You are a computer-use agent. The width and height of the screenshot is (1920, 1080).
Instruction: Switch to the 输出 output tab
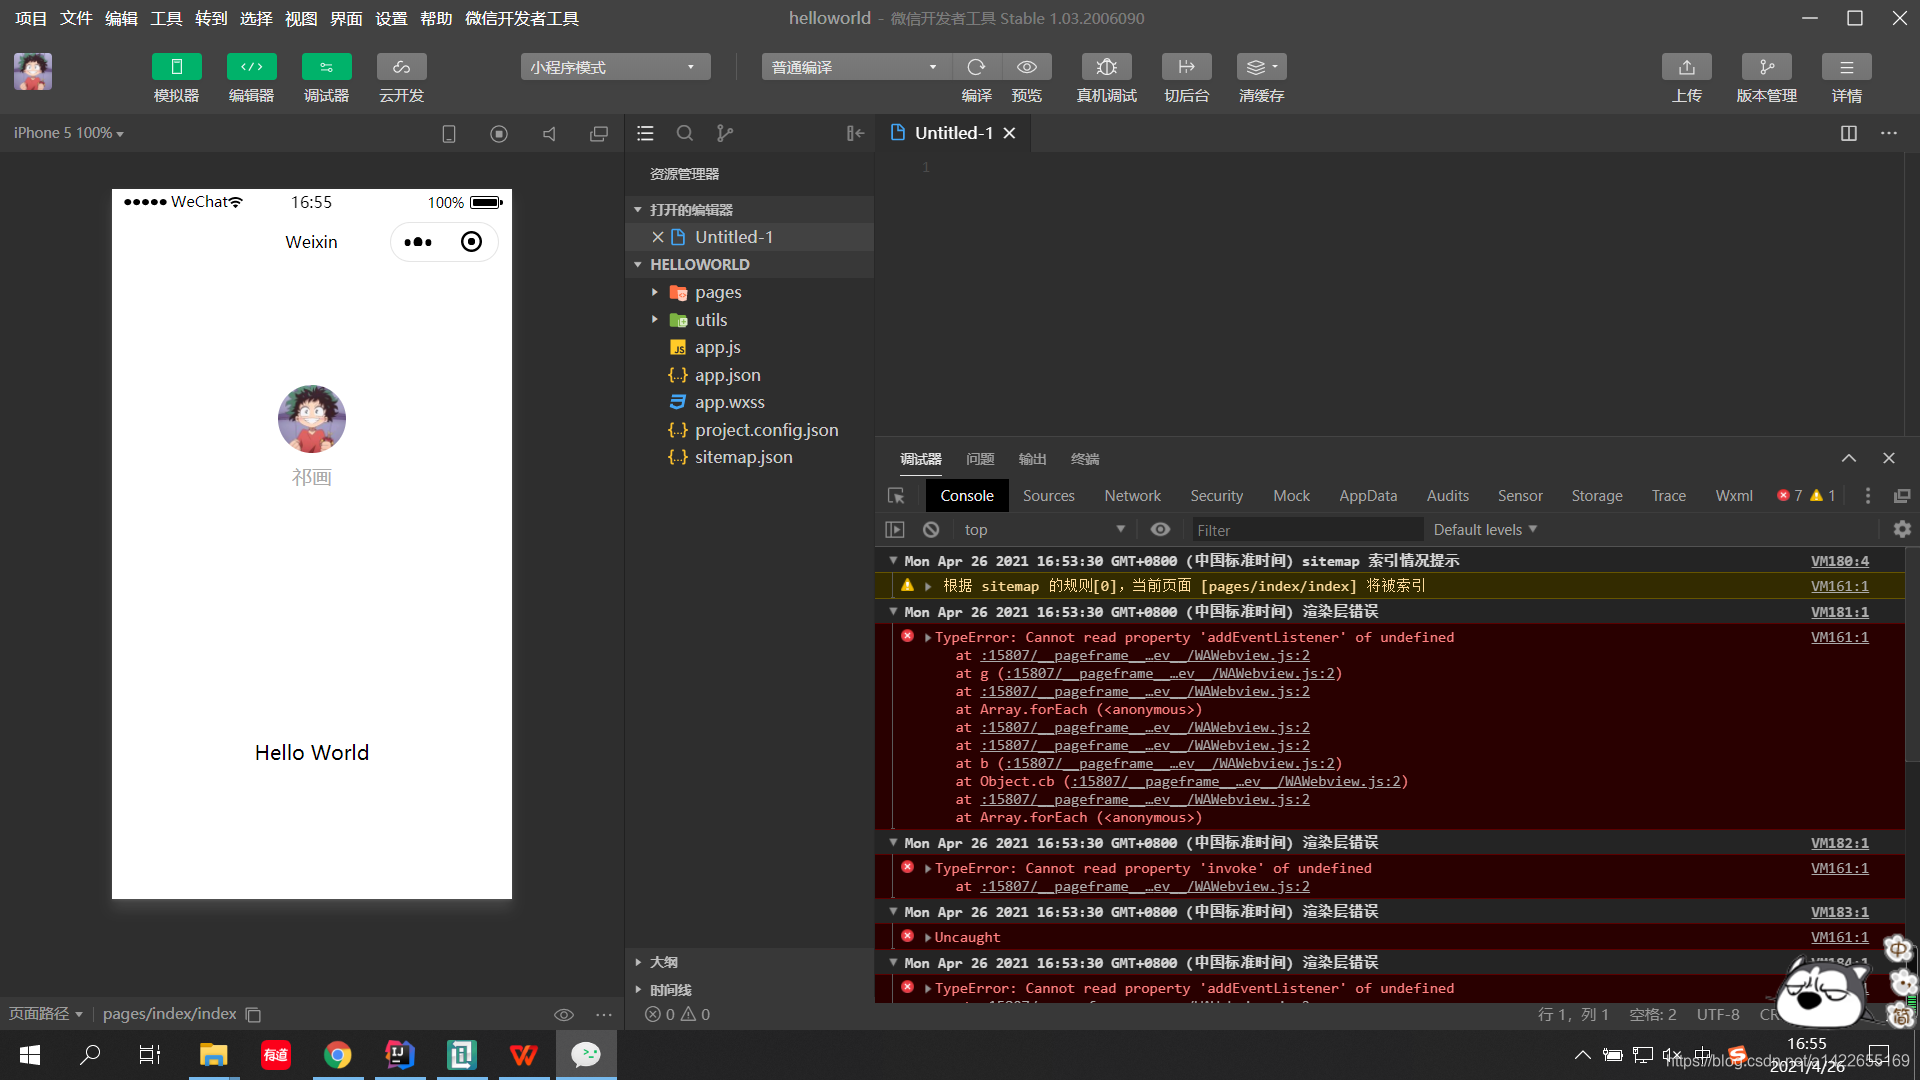tap(1032, 459)
